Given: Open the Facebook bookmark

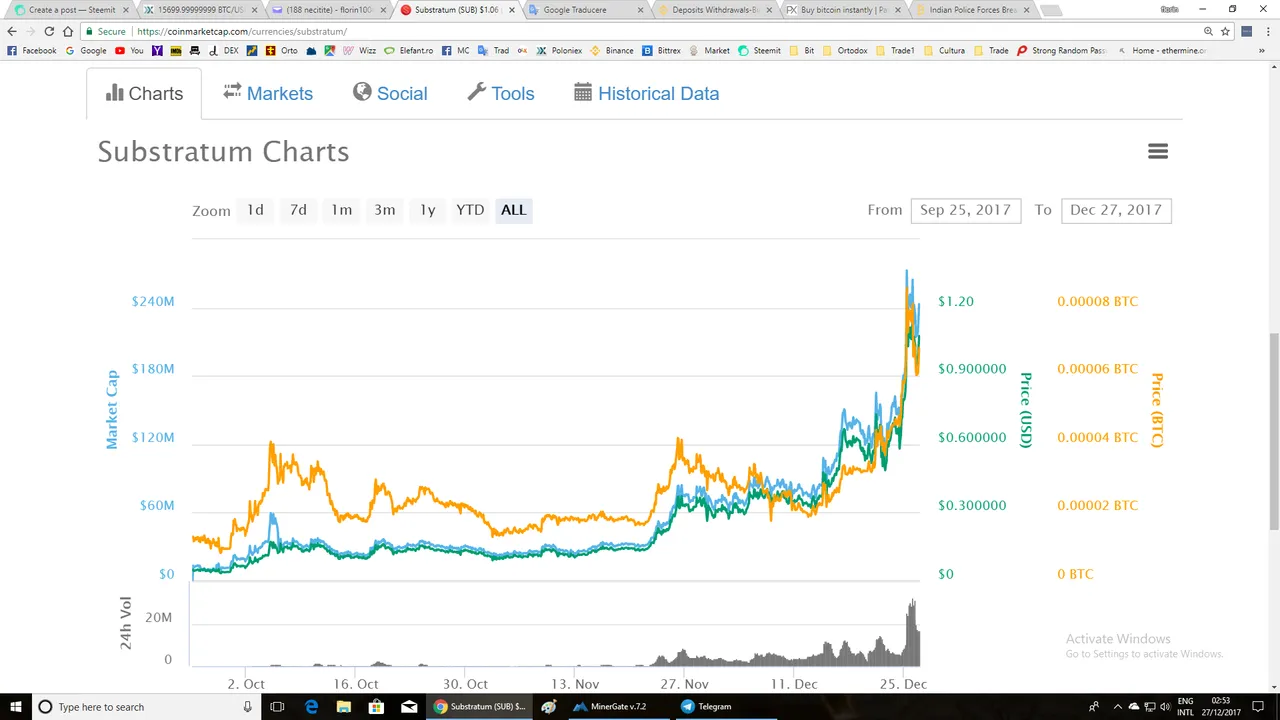Looking at the screenshot, I should pyautogui.click(x=33, y=50).
